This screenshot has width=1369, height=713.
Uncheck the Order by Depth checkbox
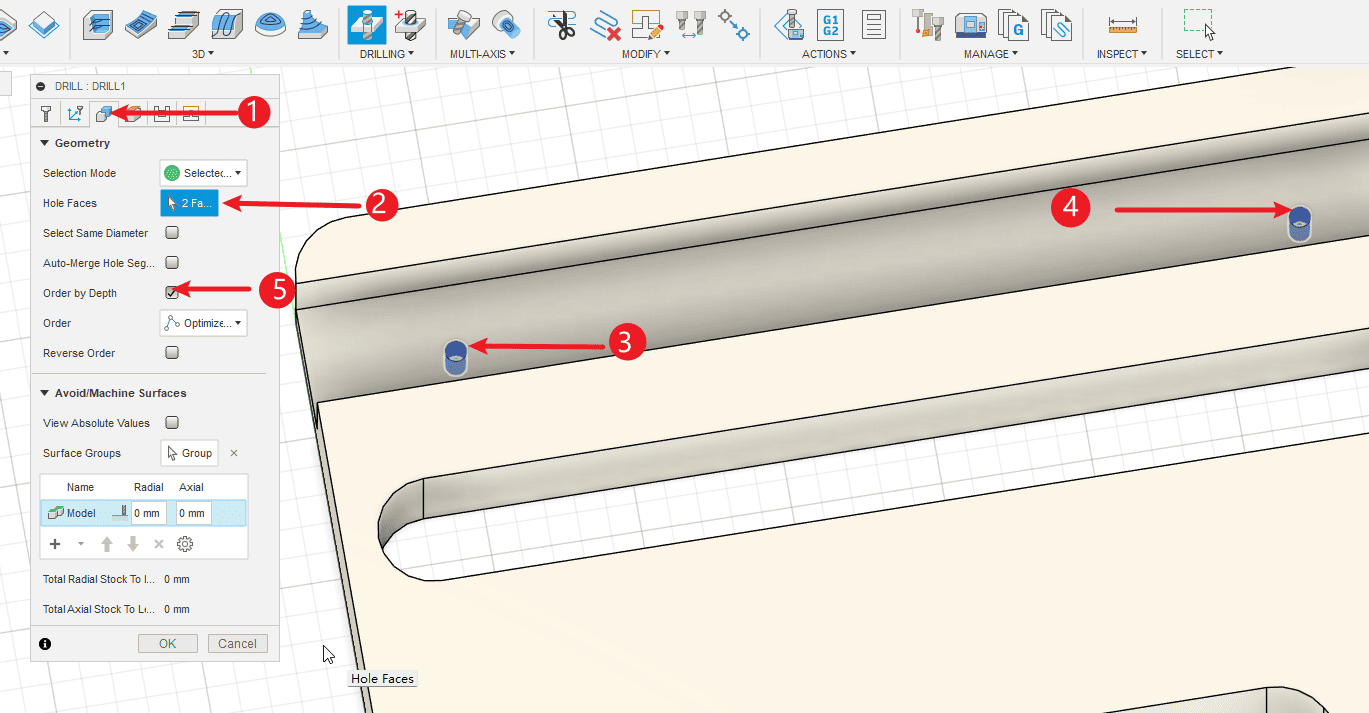172,293
